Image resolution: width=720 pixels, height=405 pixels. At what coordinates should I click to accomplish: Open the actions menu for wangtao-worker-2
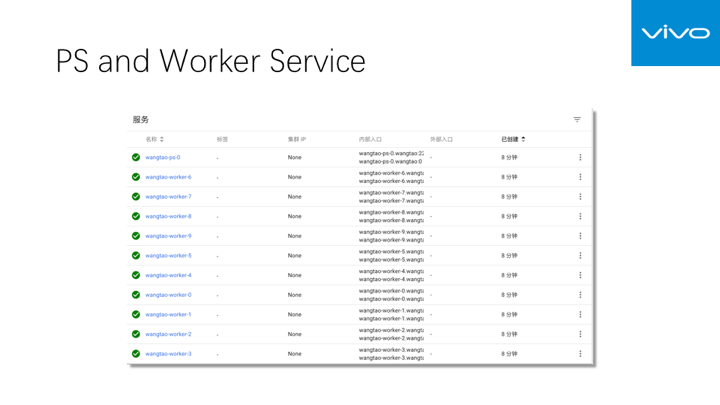[x=580, y=334]
